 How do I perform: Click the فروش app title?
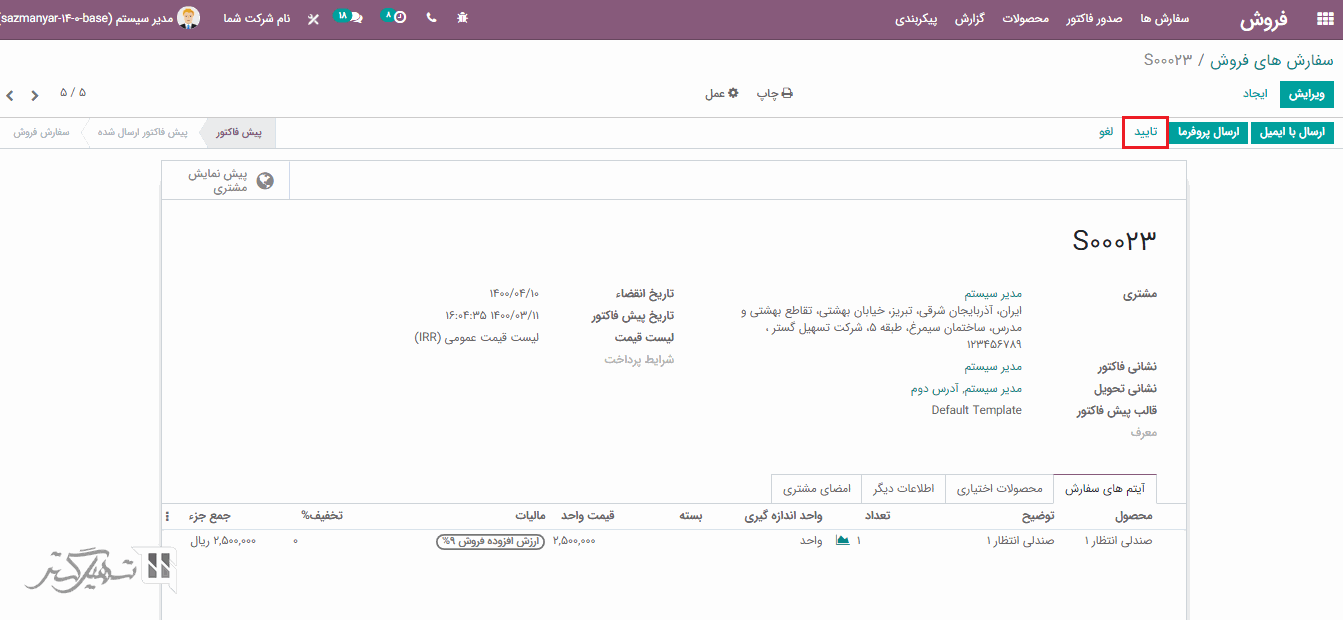(x=1264, y=19)
